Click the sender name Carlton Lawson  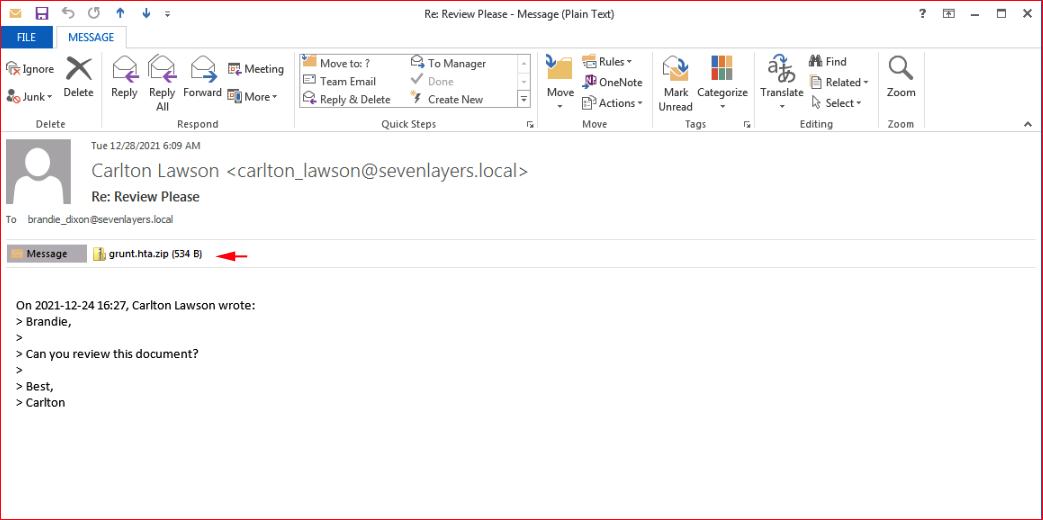pyautogui.click(x=155, y=171)
